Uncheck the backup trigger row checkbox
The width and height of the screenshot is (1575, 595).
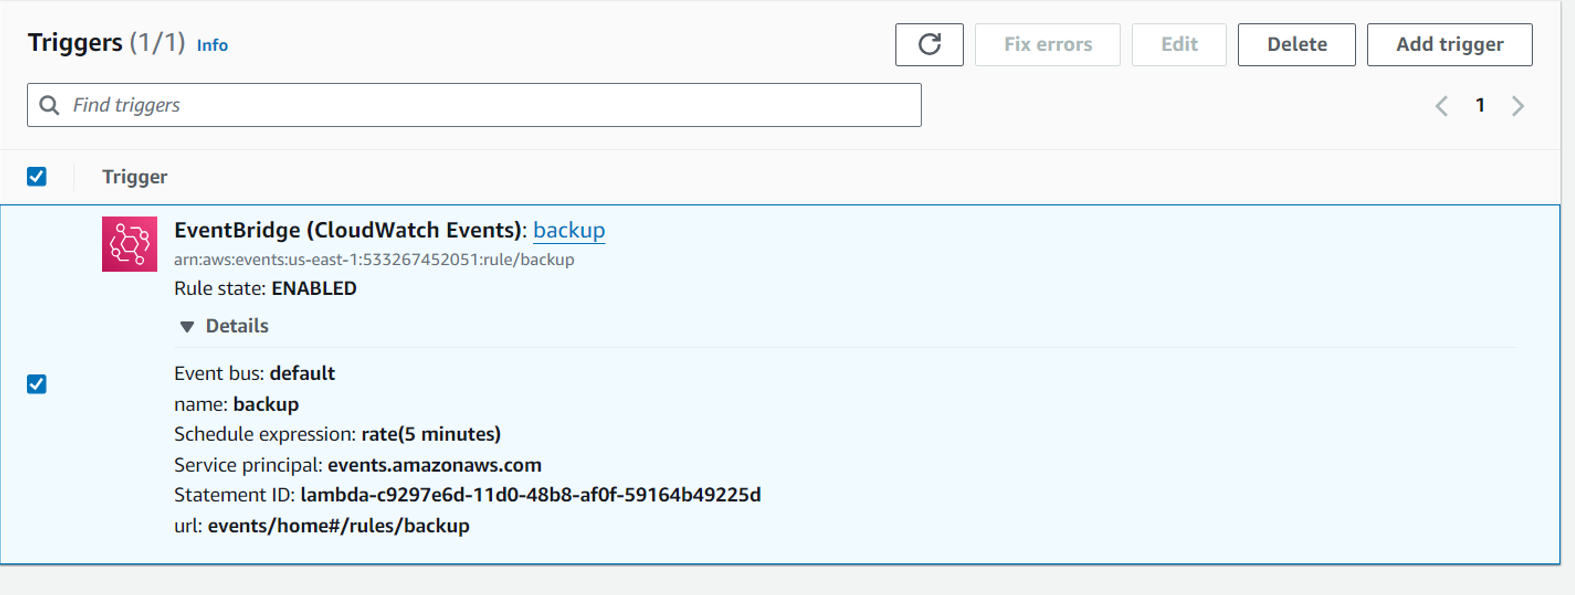pyautogui.click(x=37, y=384)
